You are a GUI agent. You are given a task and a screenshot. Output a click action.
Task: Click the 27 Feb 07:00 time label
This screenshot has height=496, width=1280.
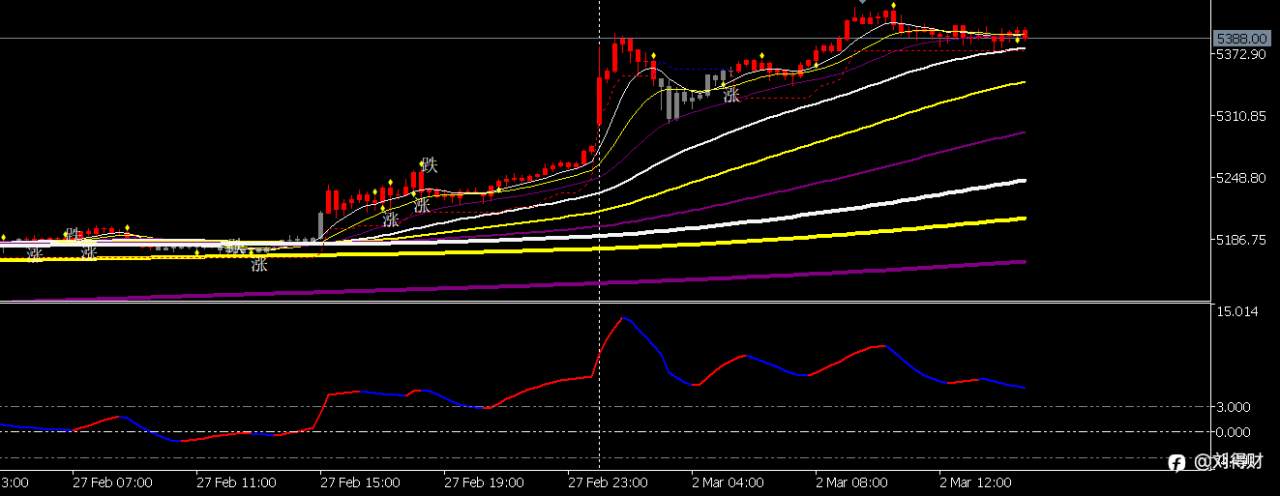[112, 482]
